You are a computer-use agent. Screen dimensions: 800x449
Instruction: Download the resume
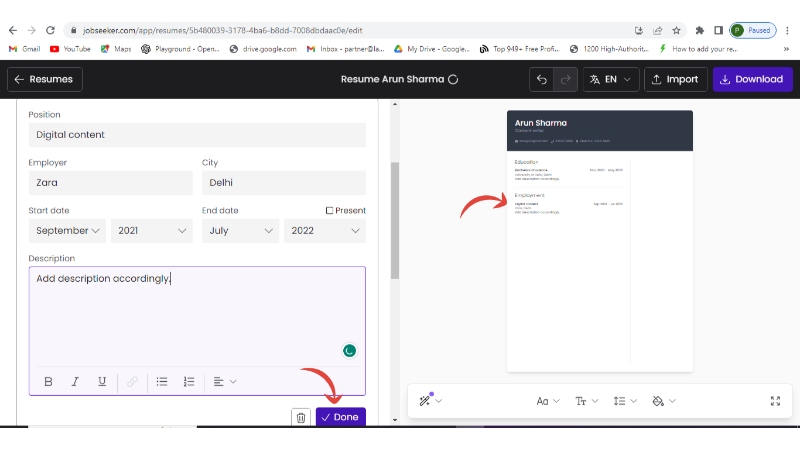coord(752,79)
